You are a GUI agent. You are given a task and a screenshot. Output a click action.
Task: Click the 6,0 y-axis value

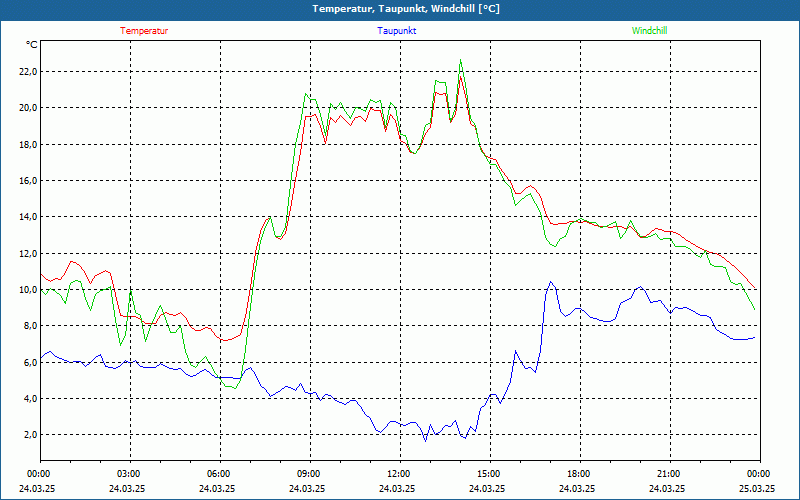[x=30, y=362]
